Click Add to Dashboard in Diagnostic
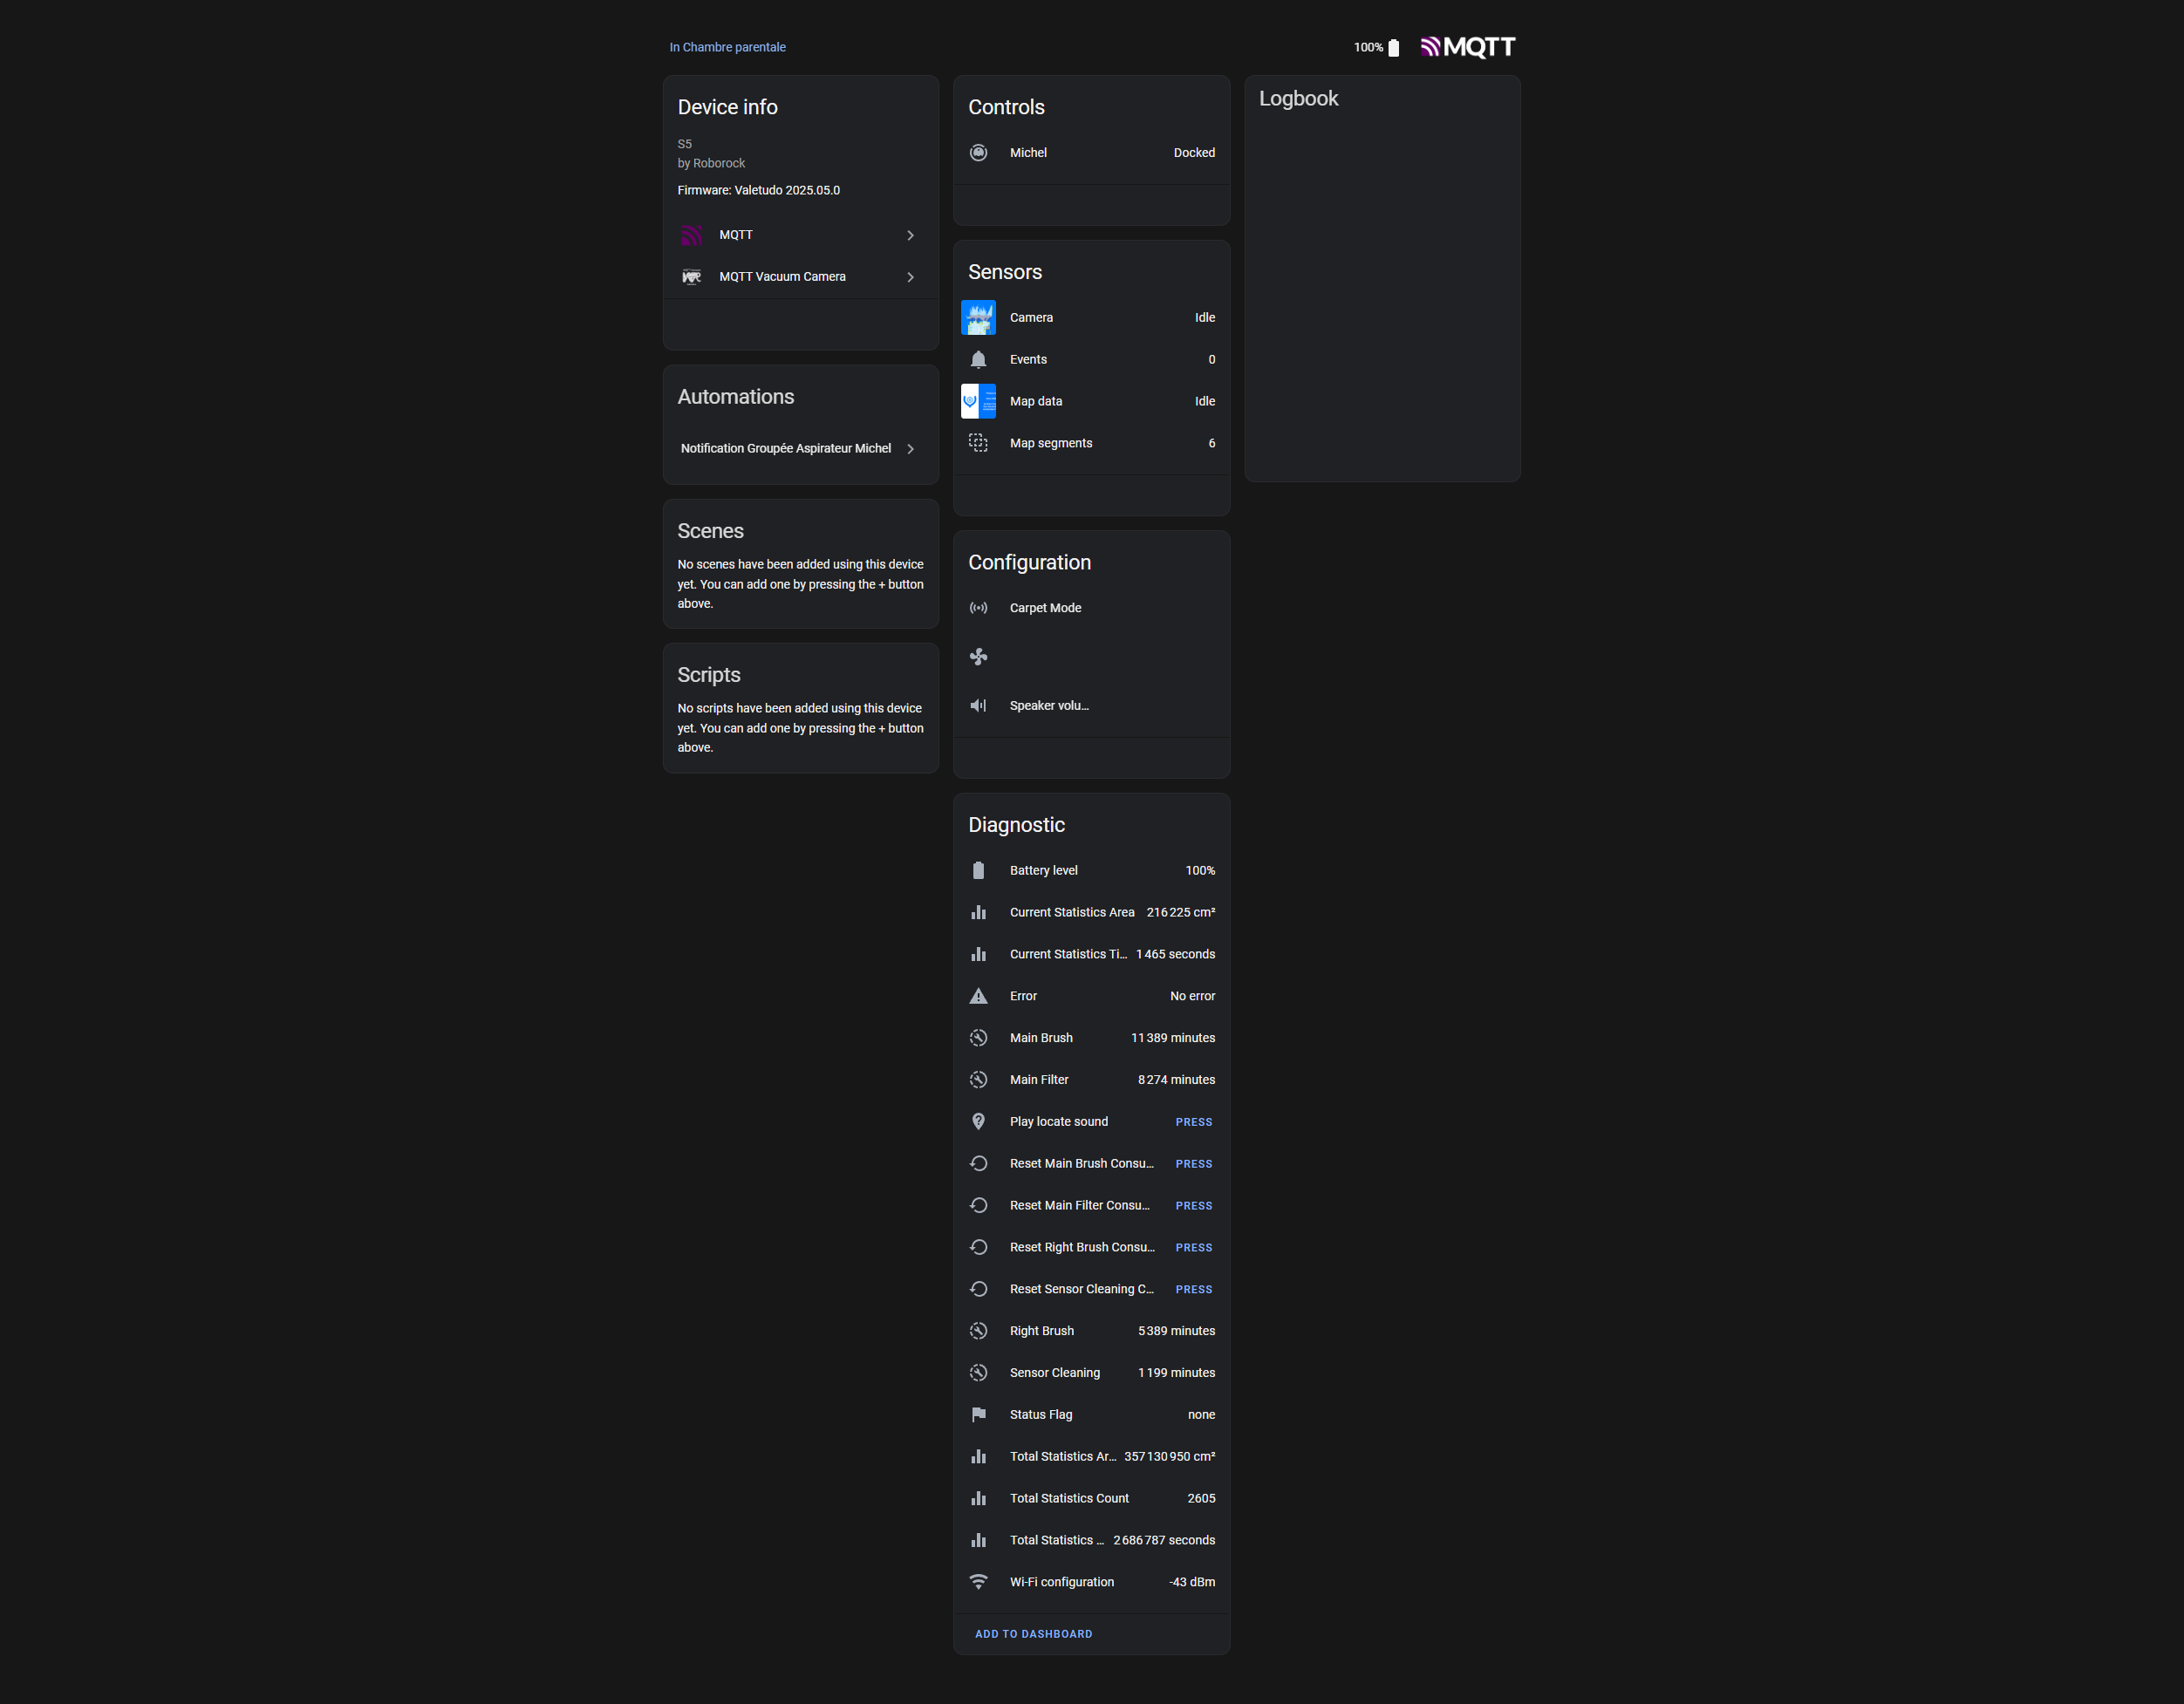Screen dimensions: 2184x1704 tap(1033, 1634)
